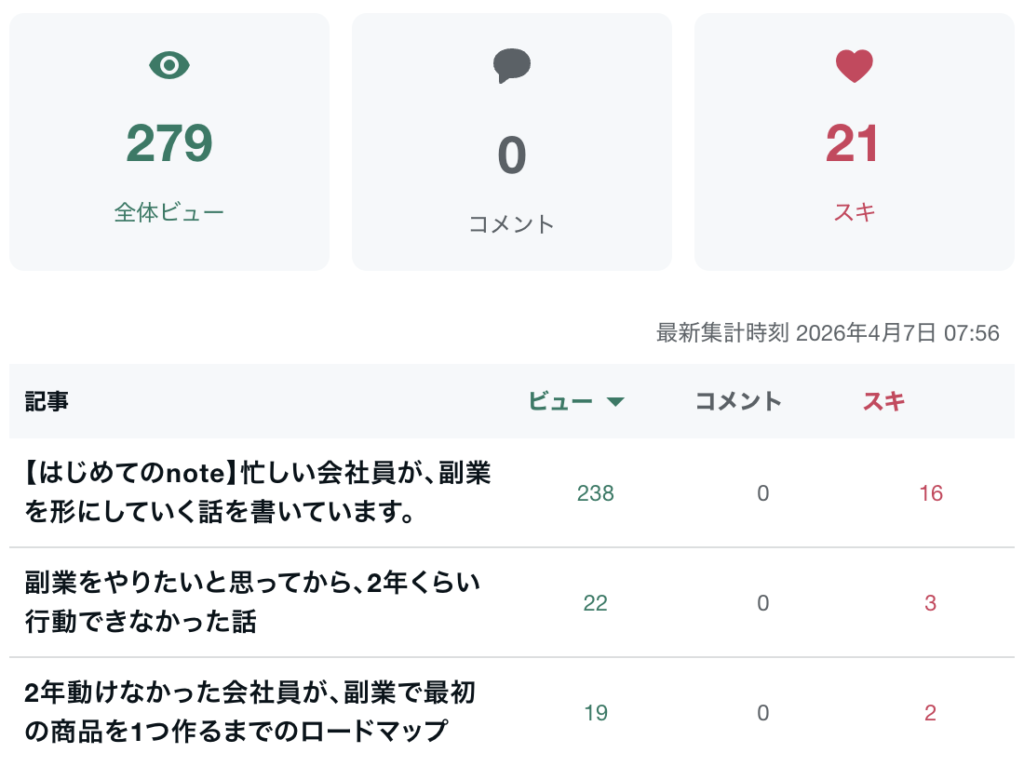Select the コメント card label
Screen dimensions: 1024x780
(x=511, y=224)
